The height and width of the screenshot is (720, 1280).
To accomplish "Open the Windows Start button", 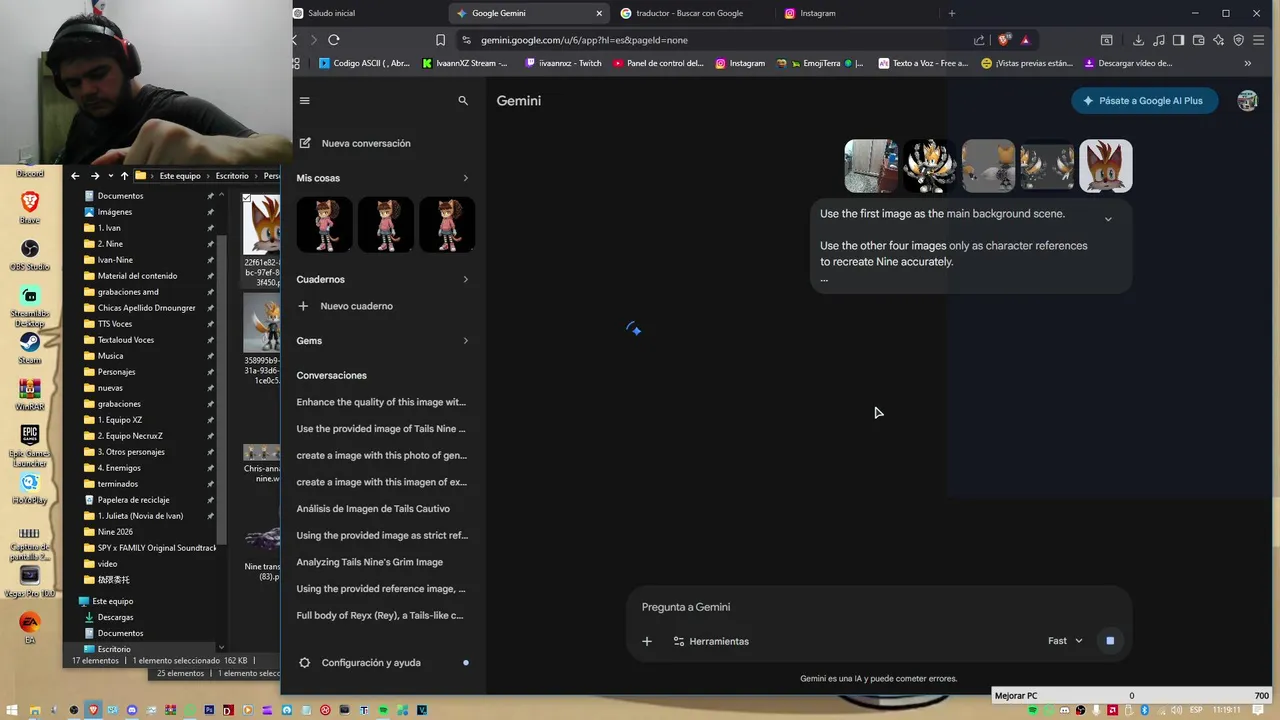I will point(12,710).
